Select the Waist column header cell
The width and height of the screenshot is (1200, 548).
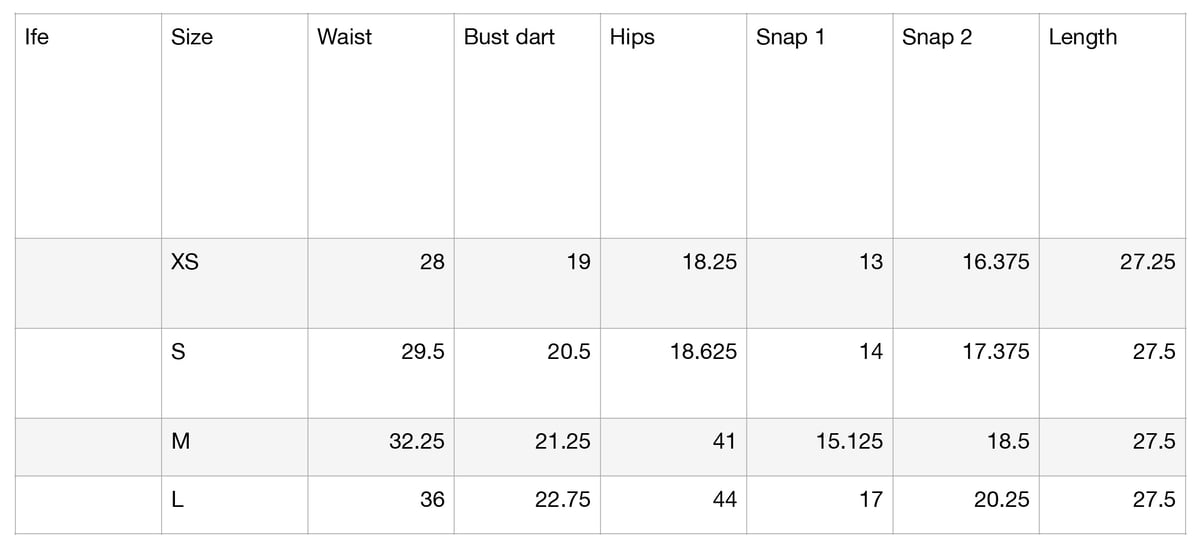(381, 126)
